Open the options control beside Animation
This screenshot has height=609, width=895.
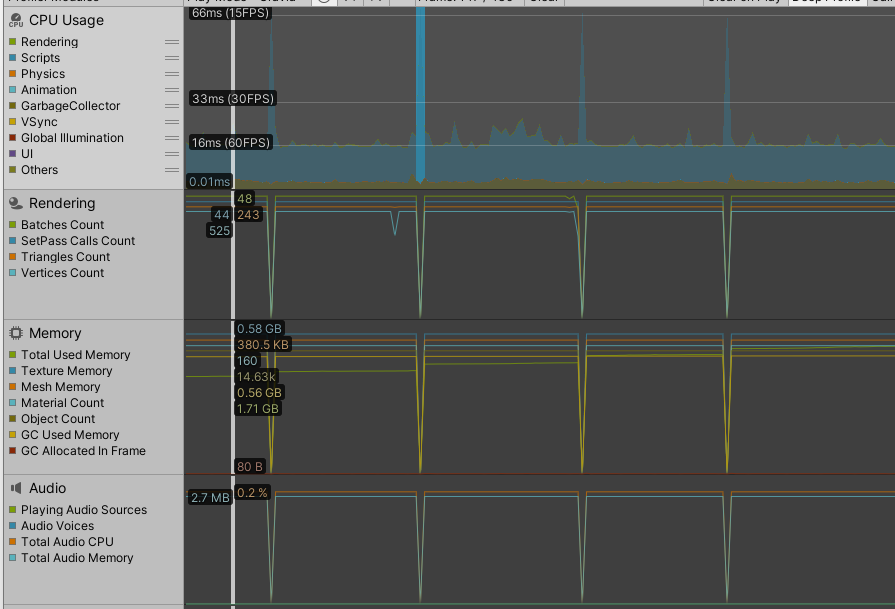(172, 89)
